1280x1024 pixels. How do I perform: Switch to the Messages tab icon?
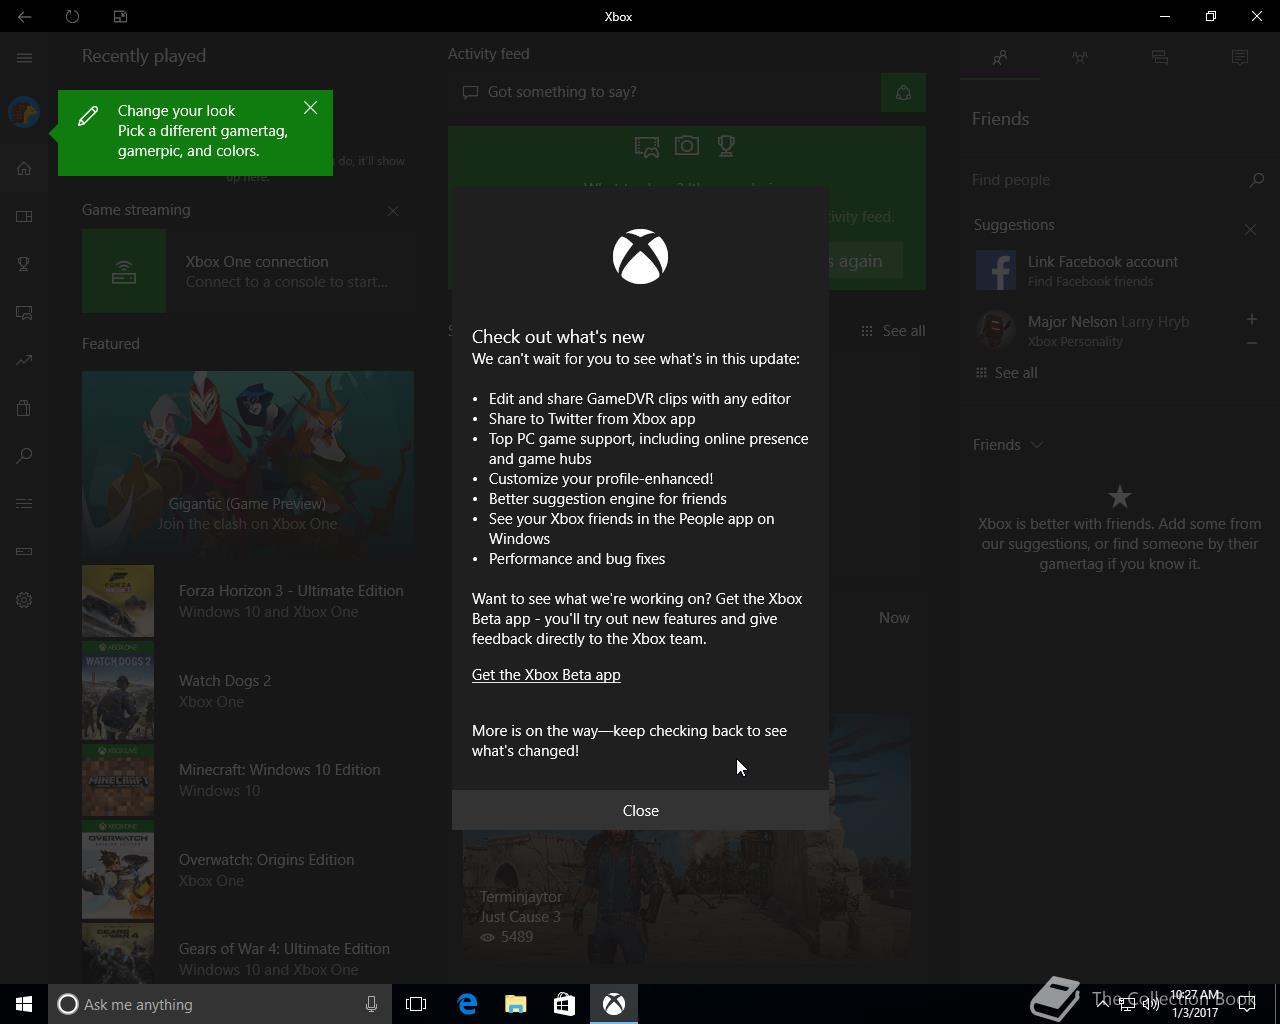click(x=1160, y=58)
